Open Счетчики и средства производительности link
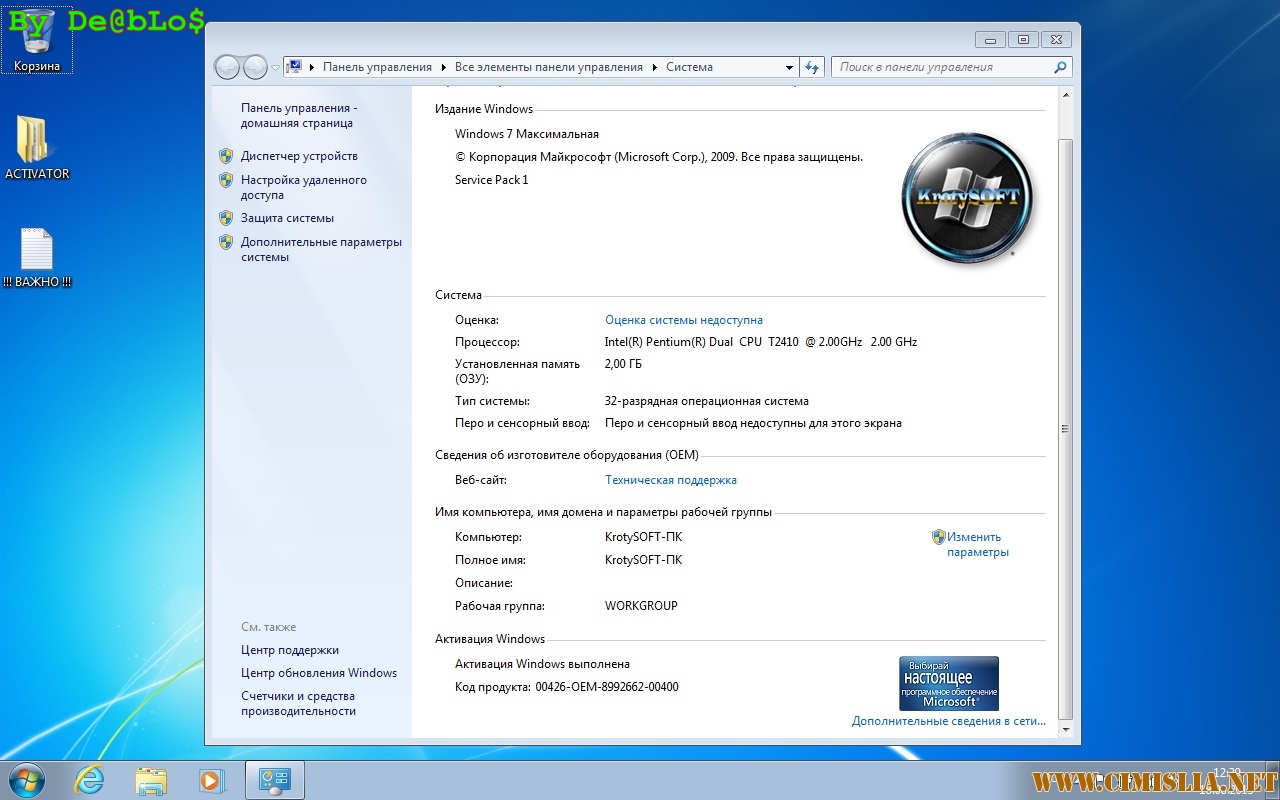This screenshot has width=1280, height=800. (x=298, y=703)
